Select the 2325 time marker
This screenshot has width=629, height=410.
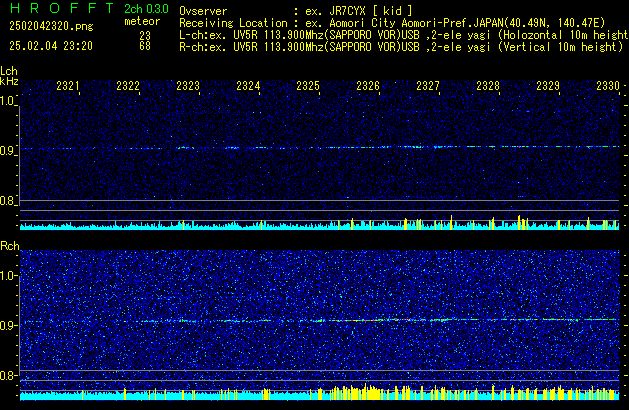(308, 86)
